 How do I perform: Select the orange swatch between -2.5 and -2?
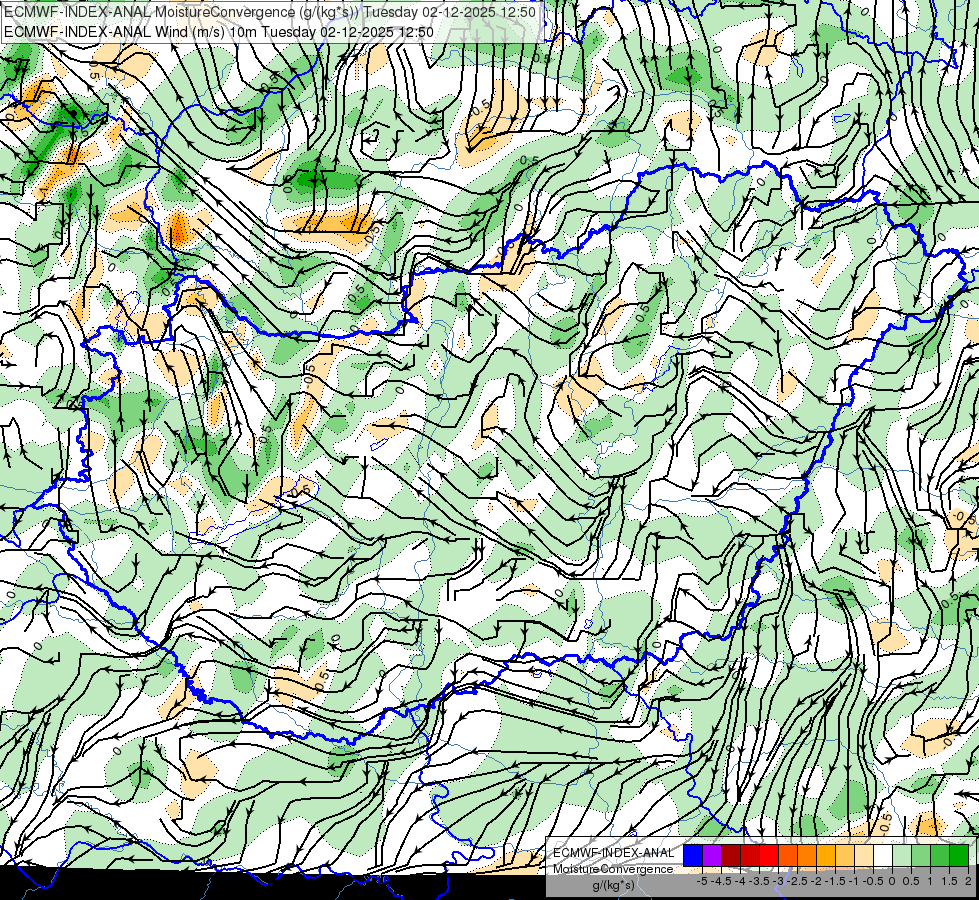click(807, 855)
